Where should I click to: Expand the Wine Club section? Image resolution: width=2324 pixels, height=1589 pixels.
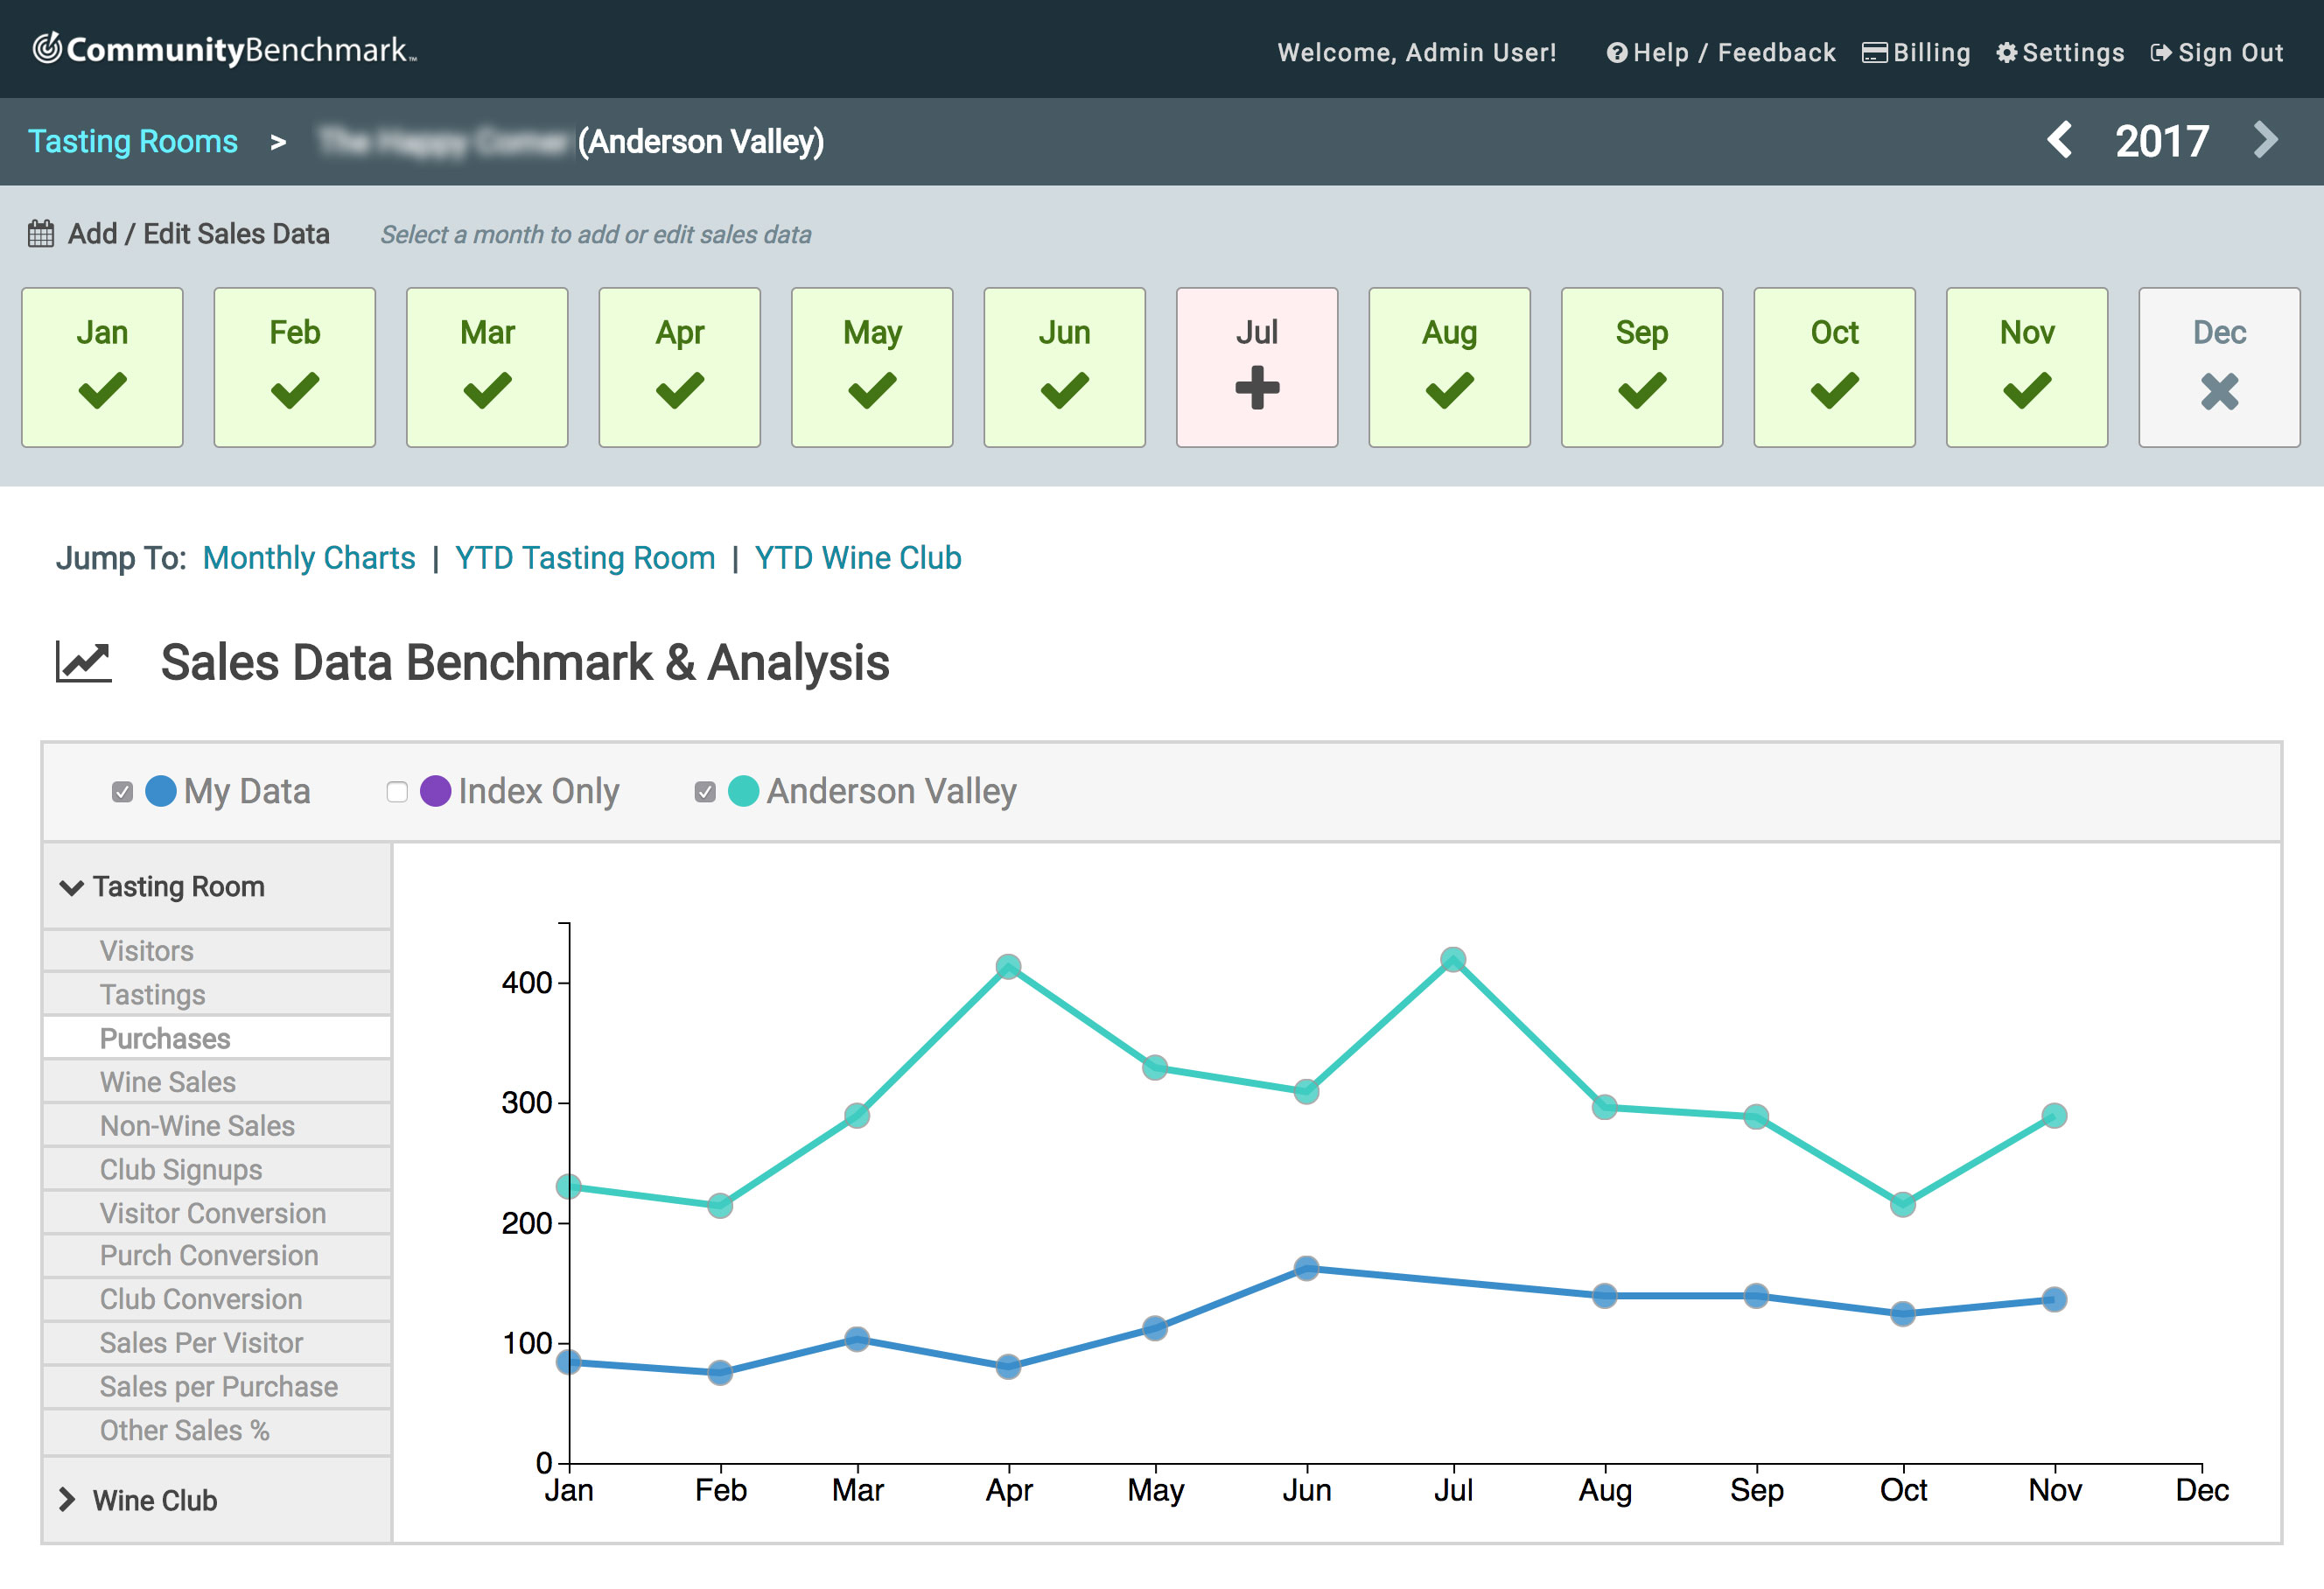coord(217,1500)
